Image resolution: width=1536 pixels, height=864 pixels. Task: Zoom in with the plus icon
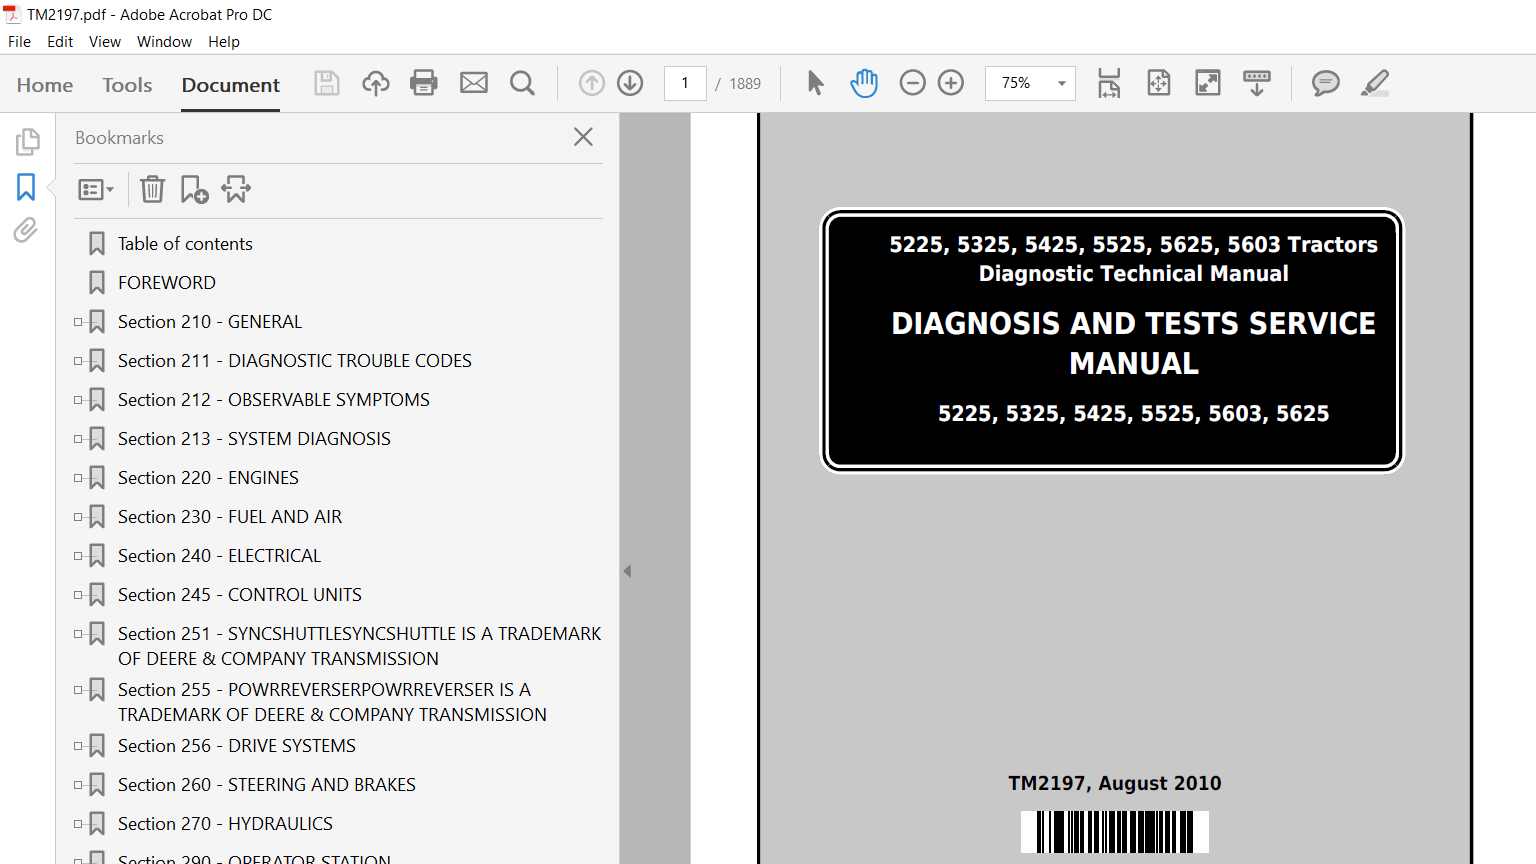951,83
